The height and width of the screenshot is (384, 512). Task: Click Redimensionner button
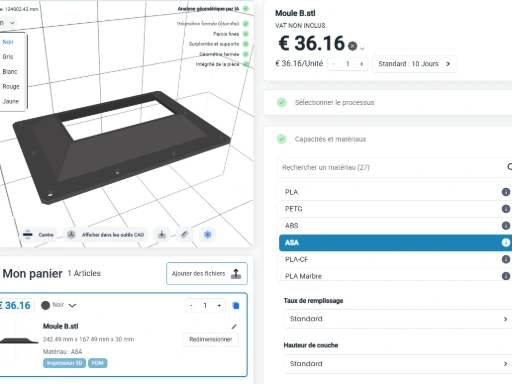click(x=211, y=339)
